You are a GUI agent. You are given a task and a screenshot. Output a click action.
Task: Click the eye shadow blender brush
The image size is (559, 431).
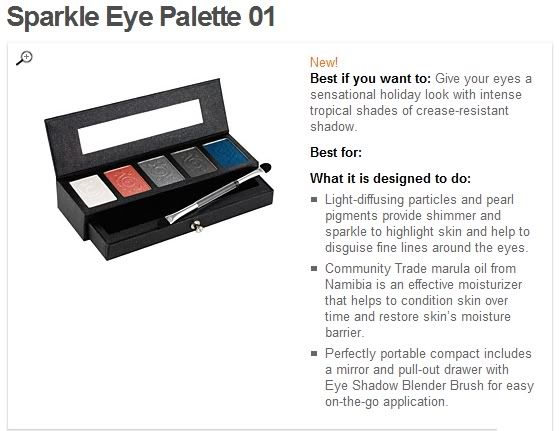(x=219, y=193)
